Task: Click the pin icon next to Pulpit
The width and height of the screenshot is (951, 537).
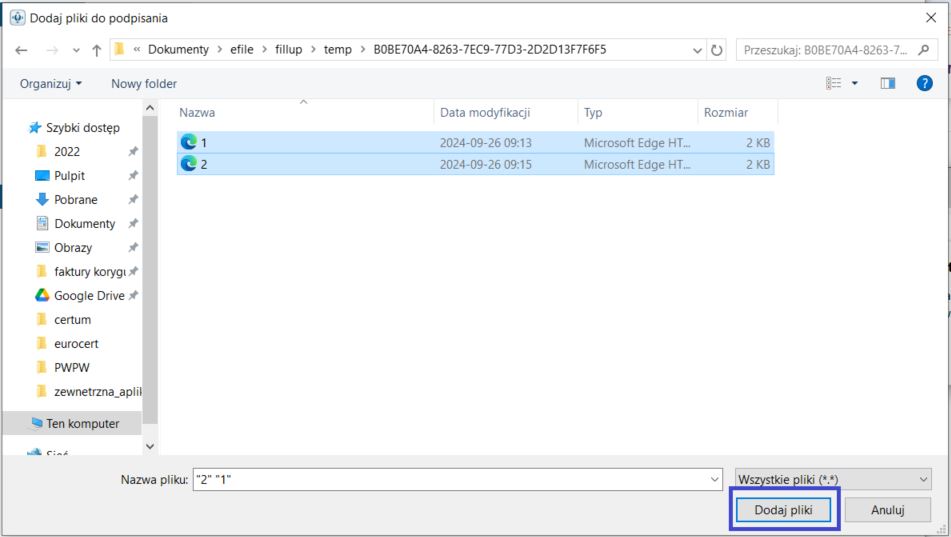Action: point(133,176)
